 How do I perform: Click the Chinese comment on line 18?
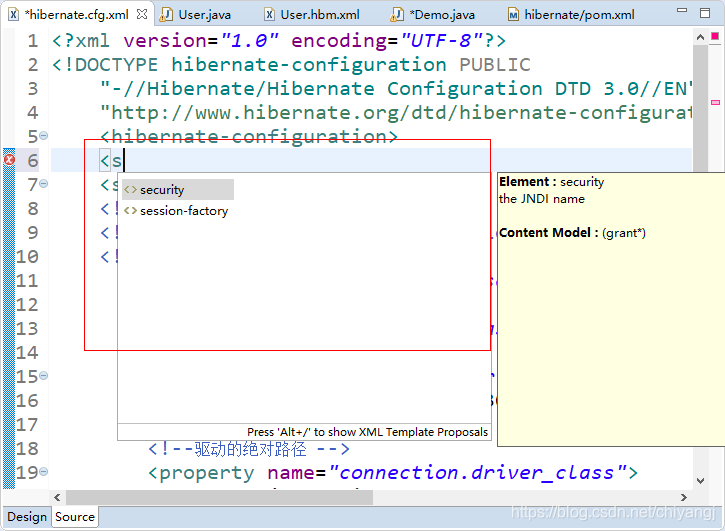point(249,449)
